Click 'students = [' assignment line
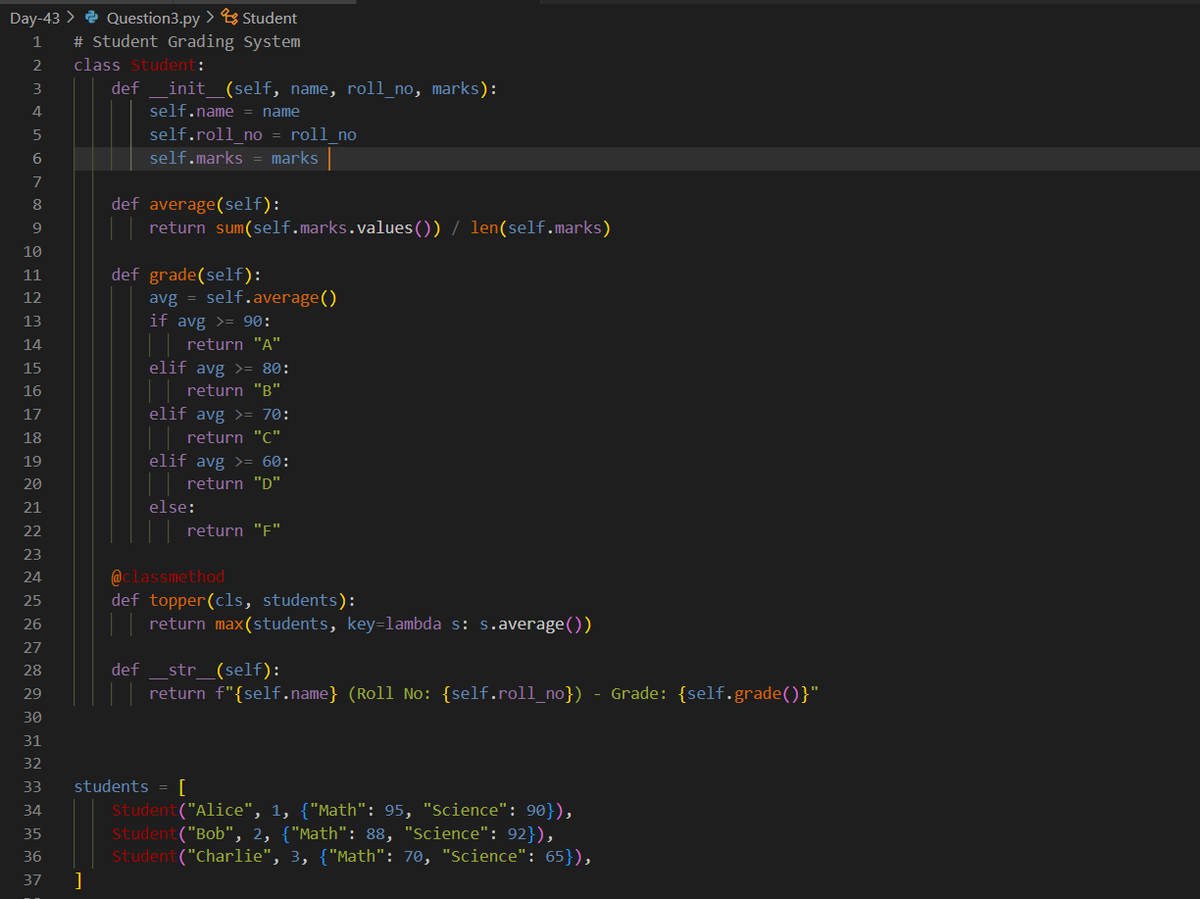Viewport: 1200px width, 899px height. (x=130, y=787)
